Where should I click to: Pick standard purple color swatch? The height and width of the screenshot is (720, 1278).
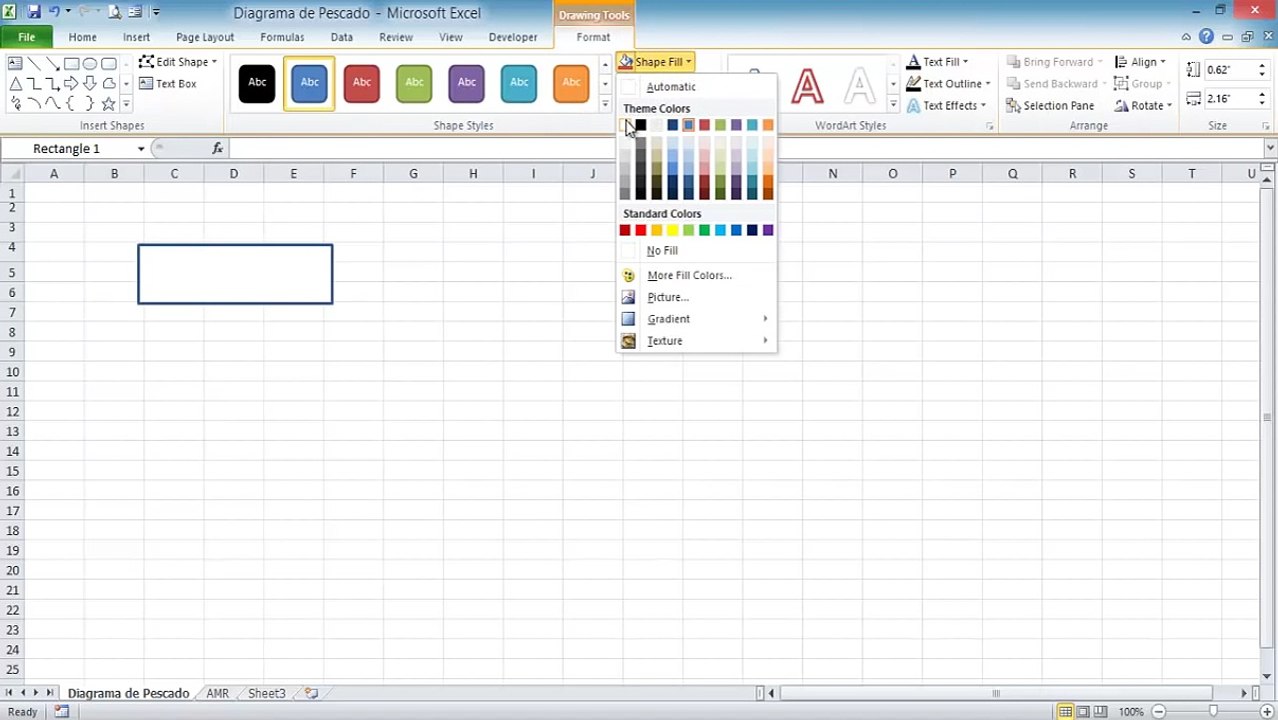[x=768, y=230]
